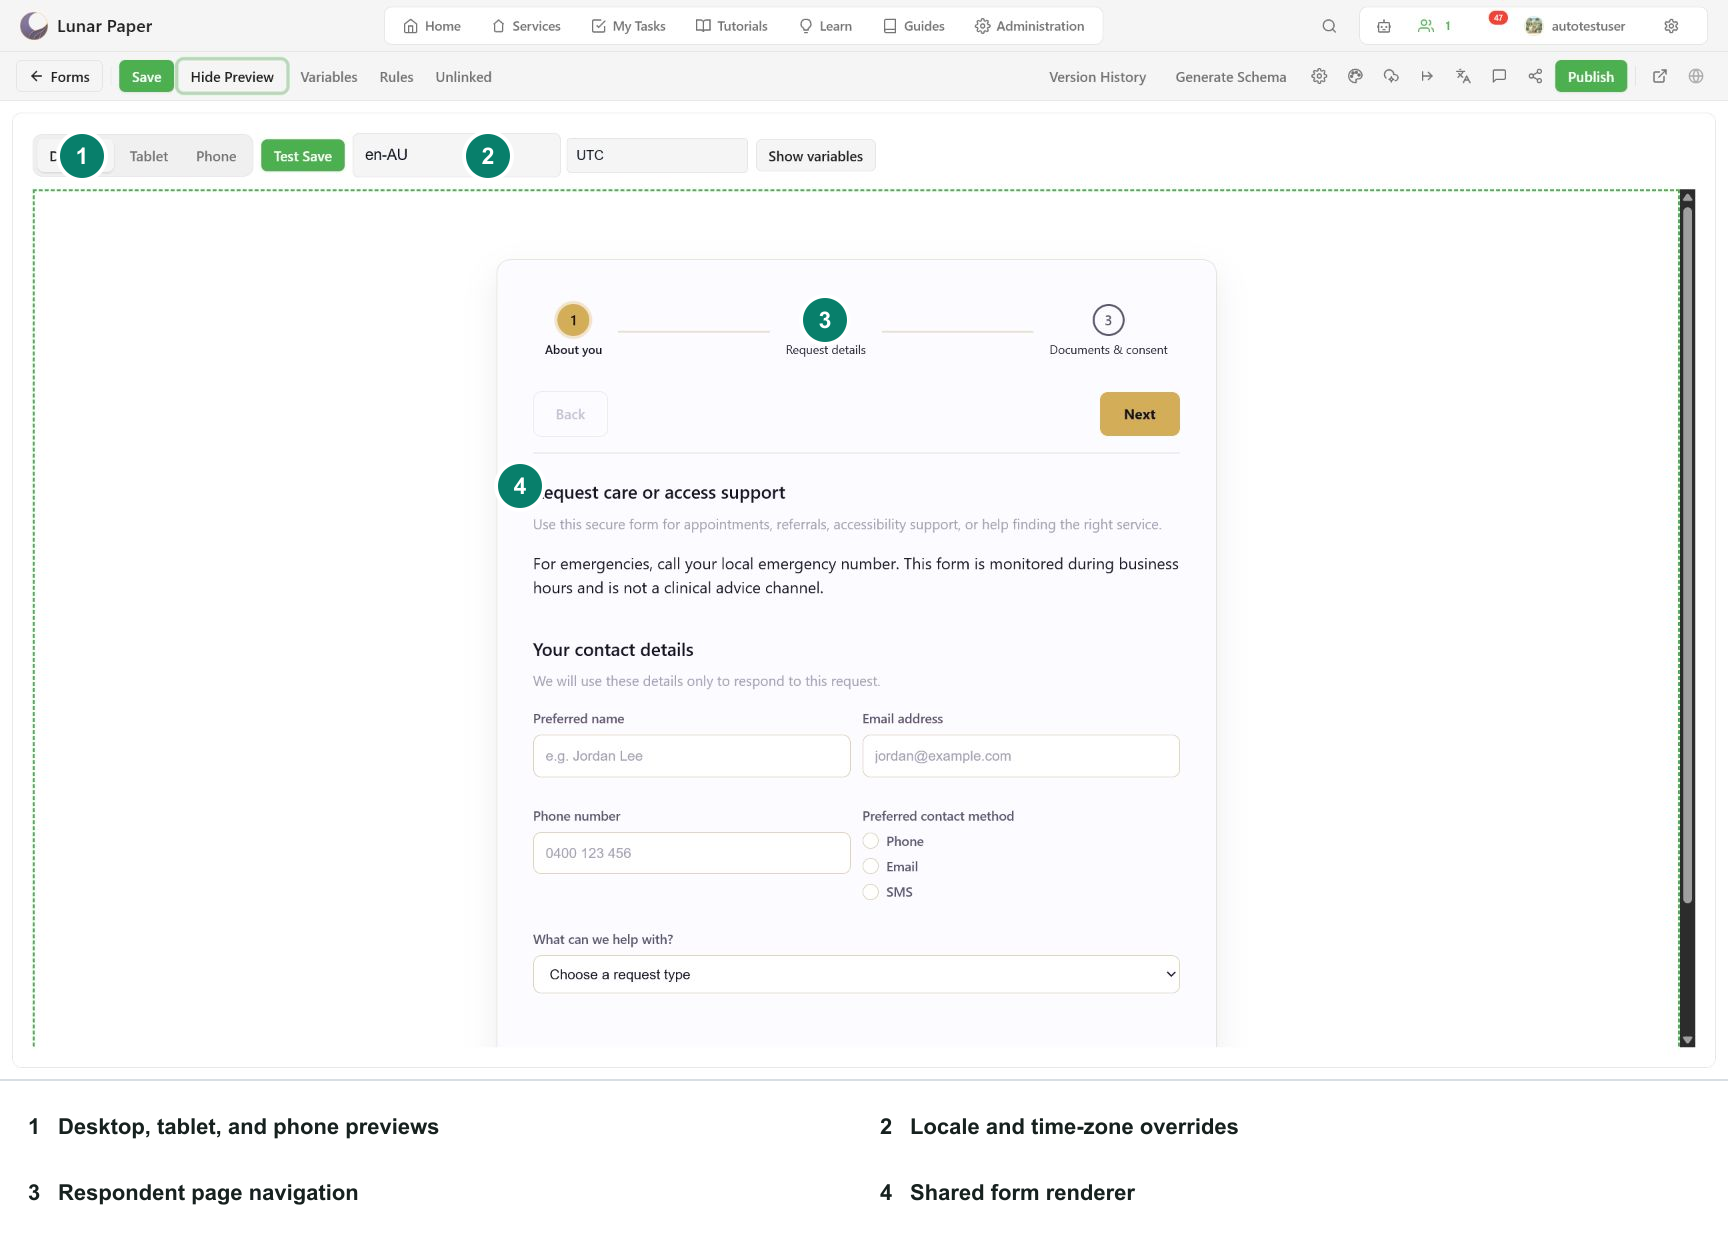The height and width of the screenshot is (1250, 1728).
Task: Switch to the Phone preview tab
Action: click(x=216, y=156)
